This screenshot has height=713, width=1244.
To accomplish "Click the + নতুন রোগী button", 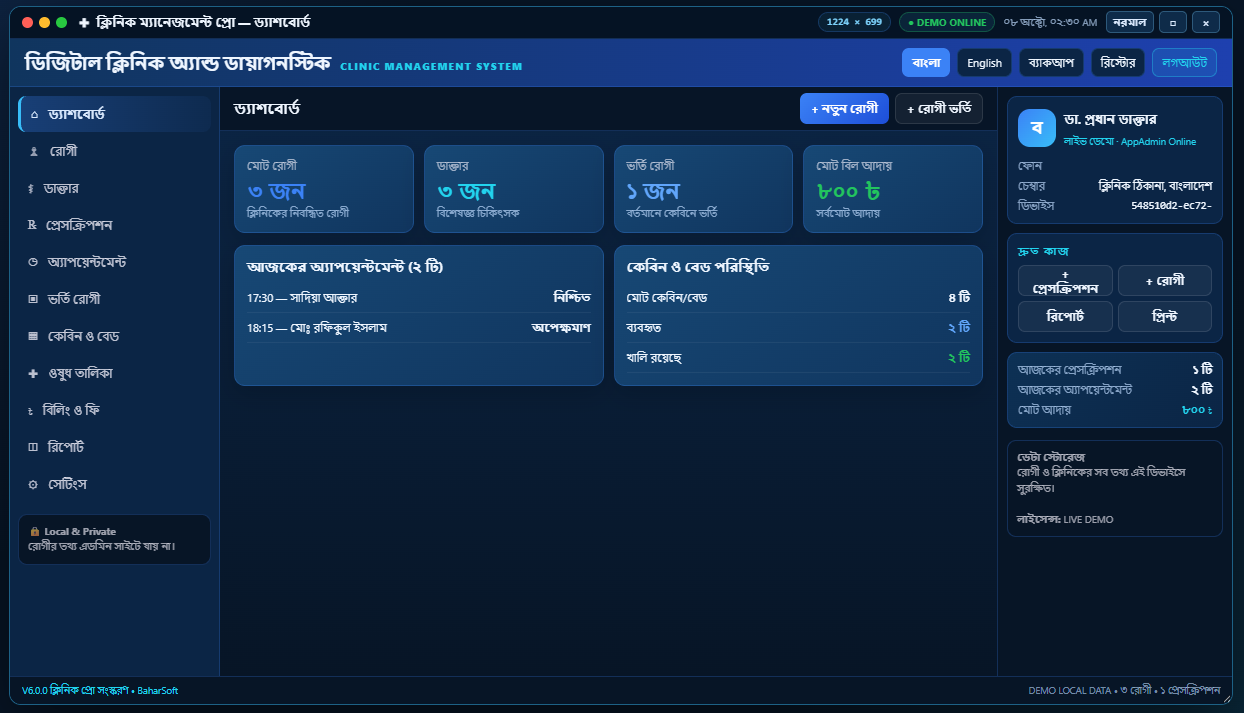I will pyautogui.click(x=844, y=108).
